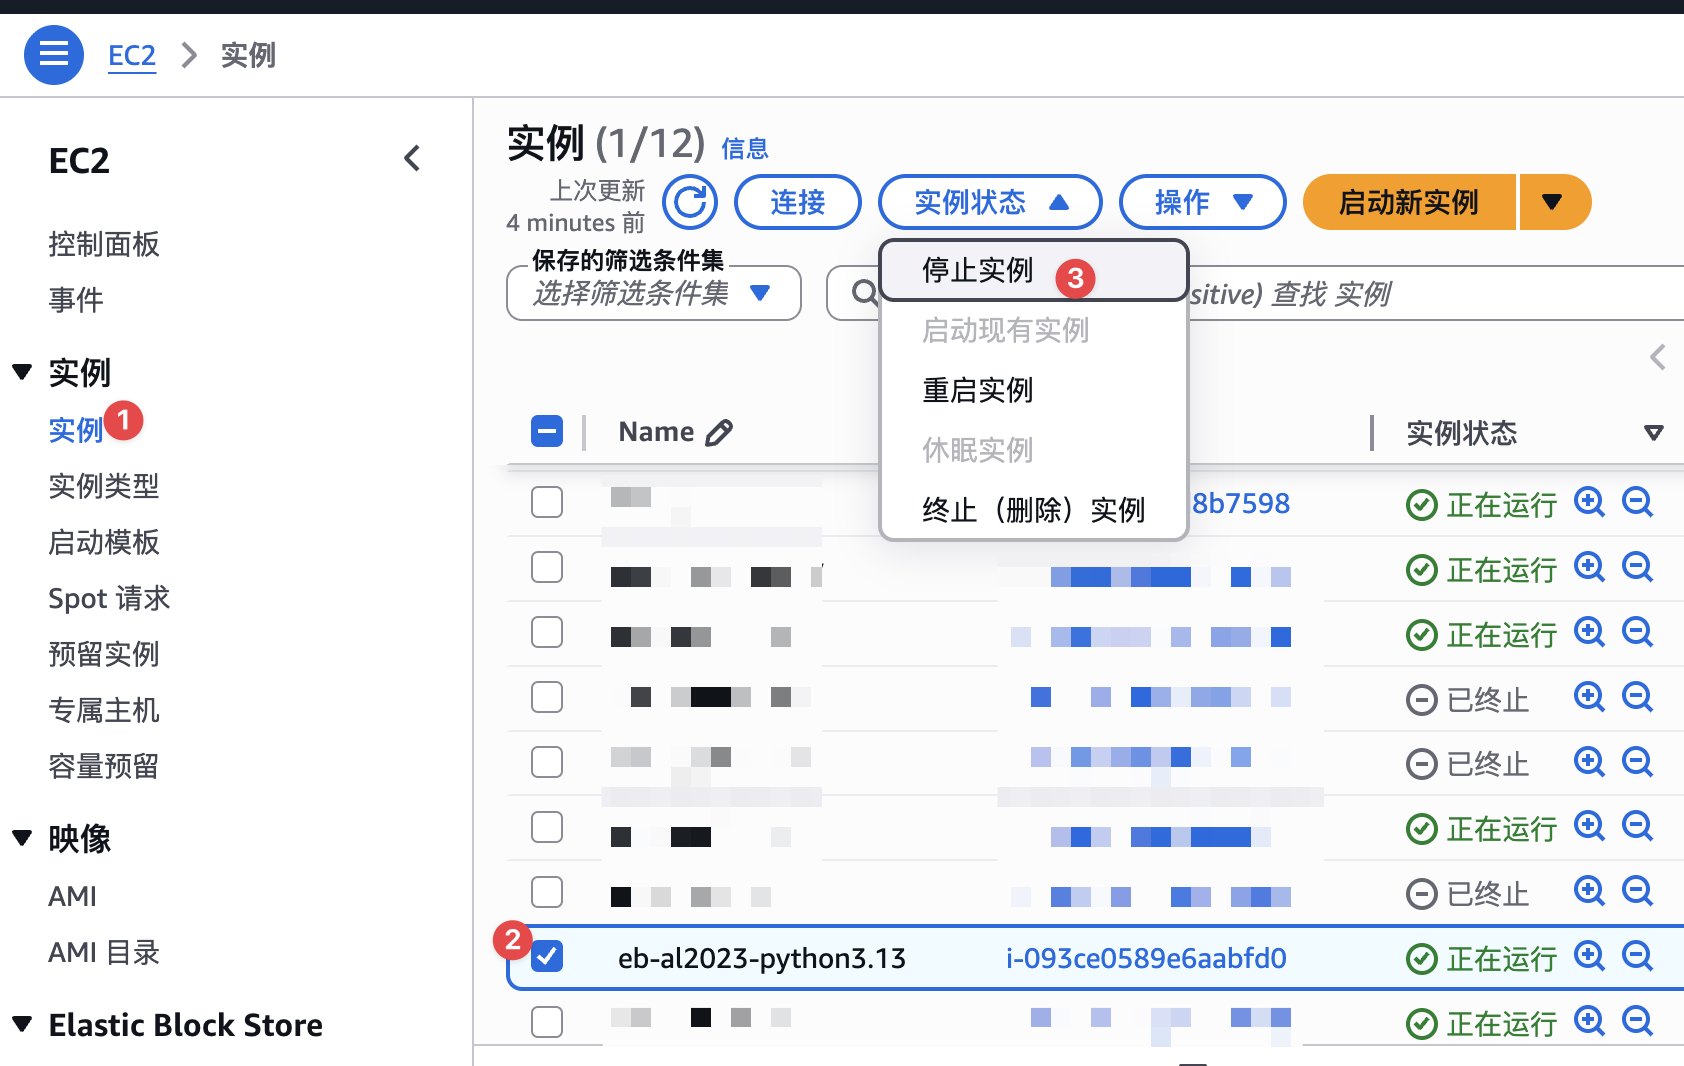Image resolution: width=1684 pixels, height=1066 pixels.
Task: Check the first 已终止 row checkbox
Action: coord(547,697)
